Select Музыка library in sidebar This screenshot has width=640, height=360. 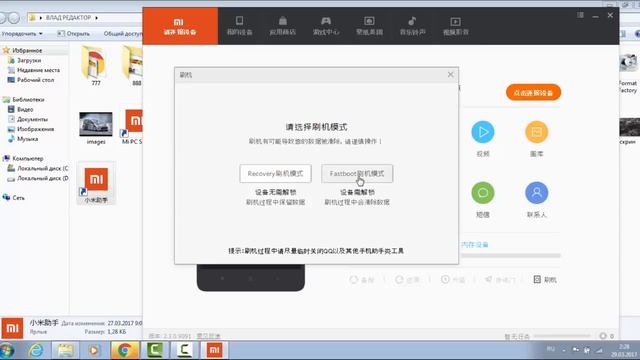(27, 139)
